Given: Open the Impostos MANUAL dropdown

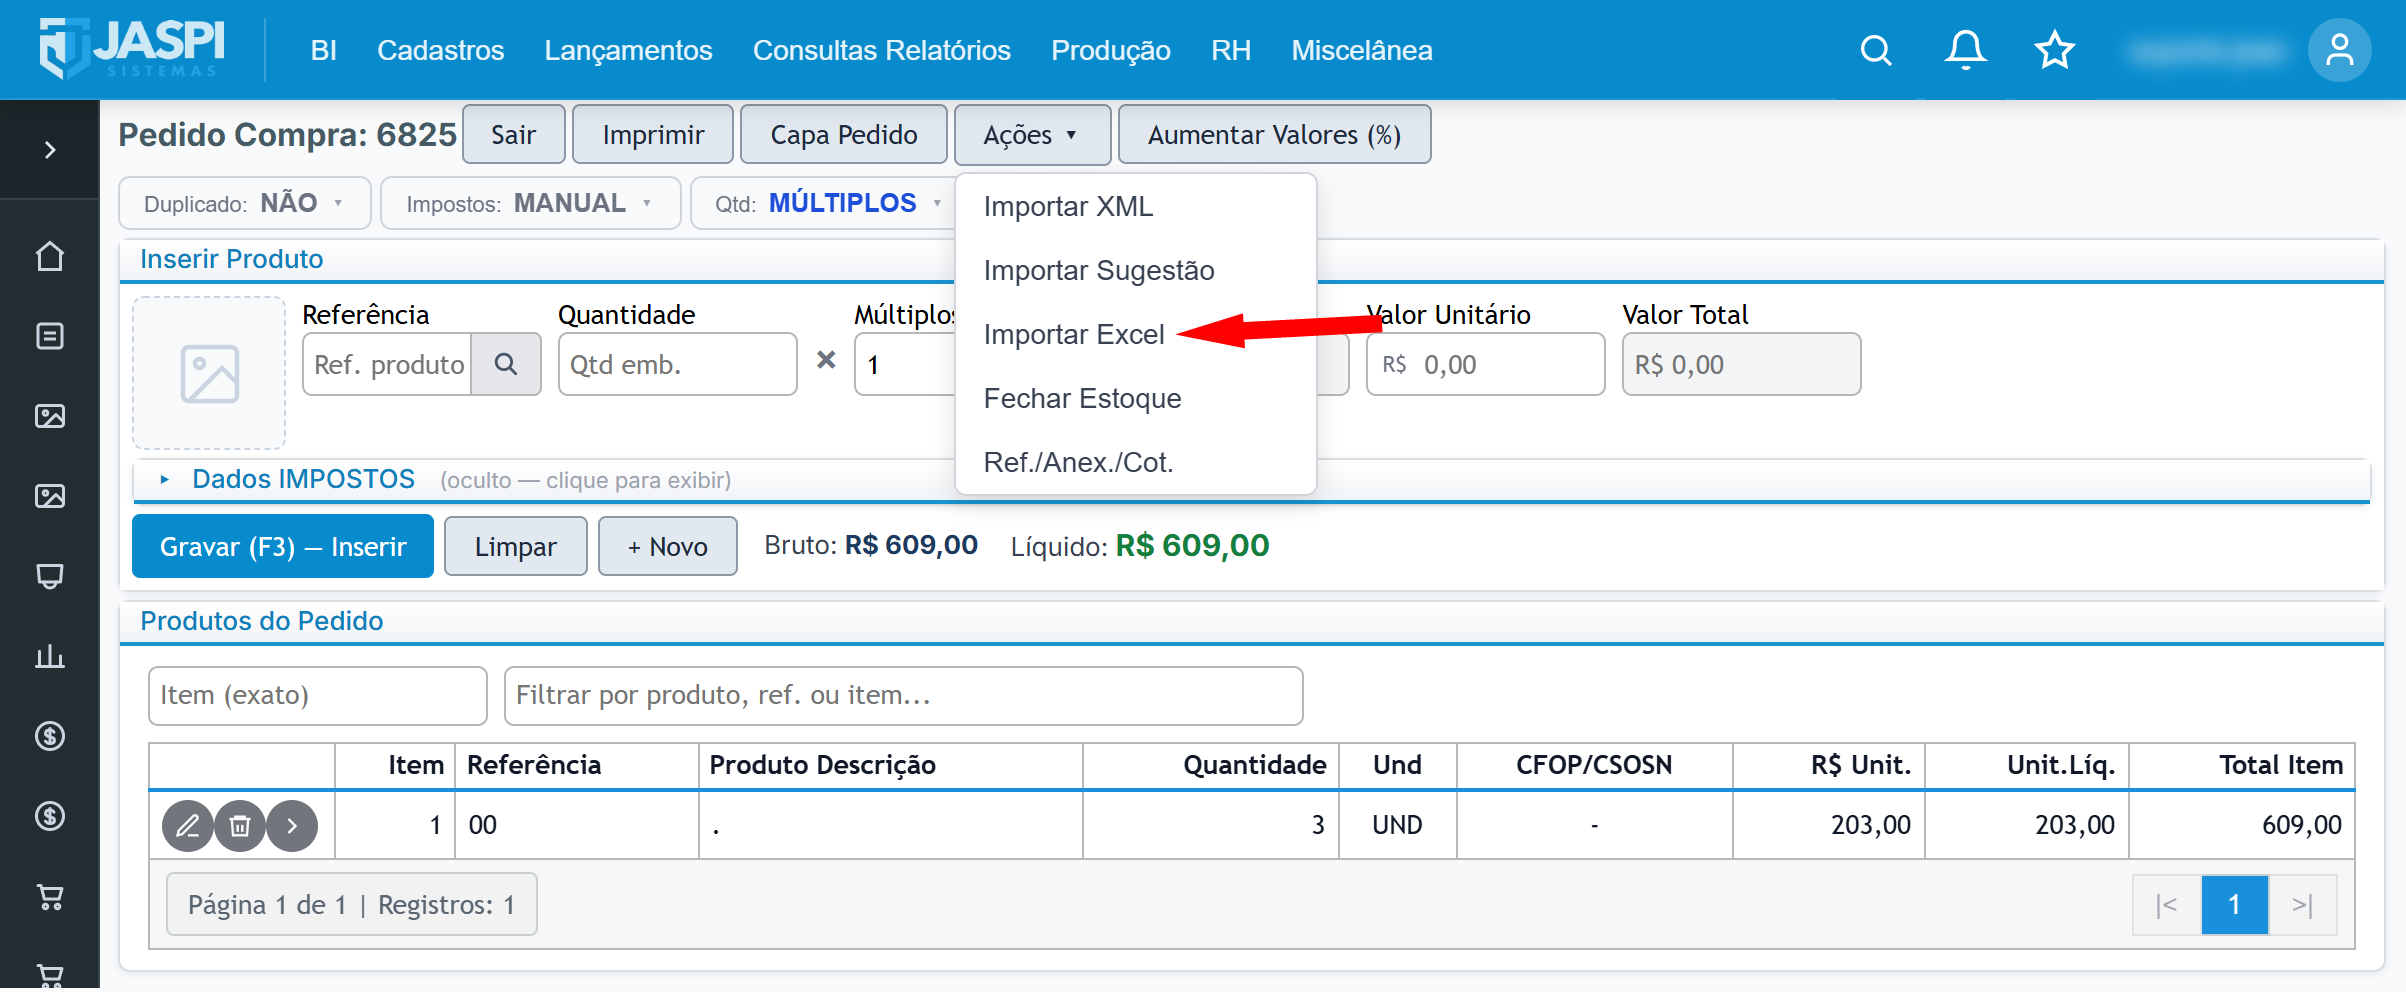Looking at the screenshot, I should click(530, 203).
